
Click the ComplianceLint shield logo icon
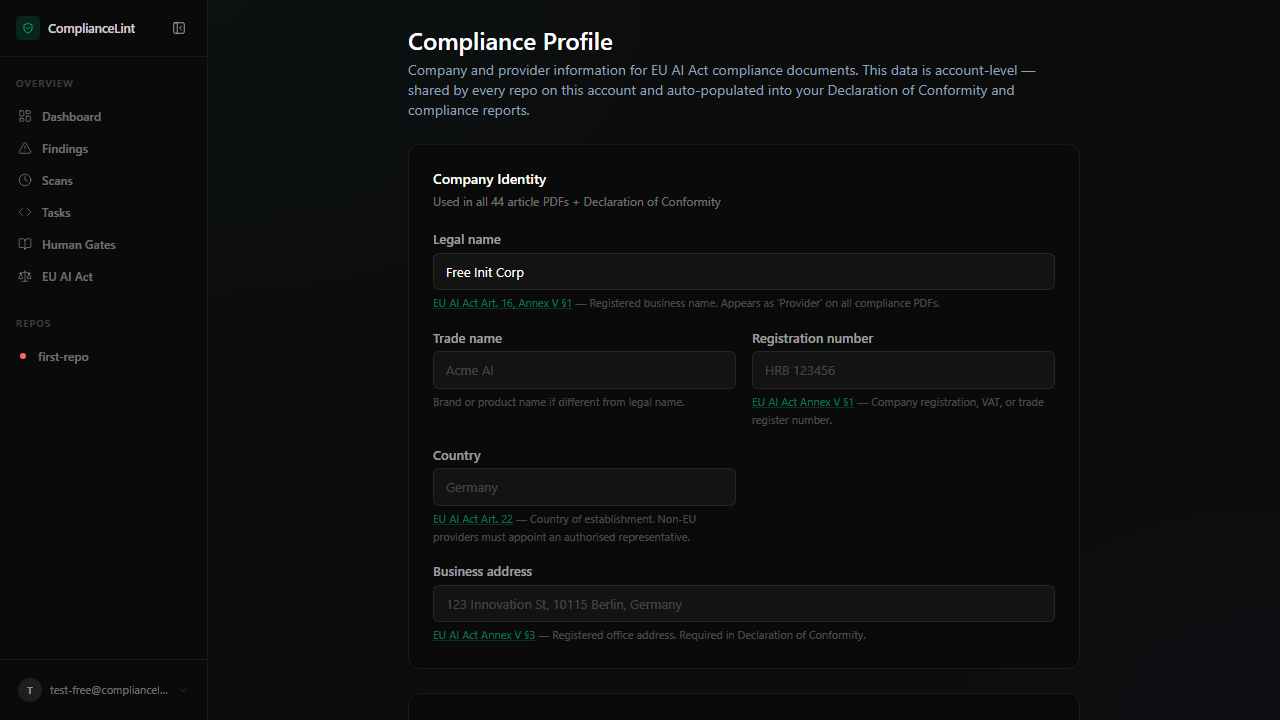pos(28,28)
